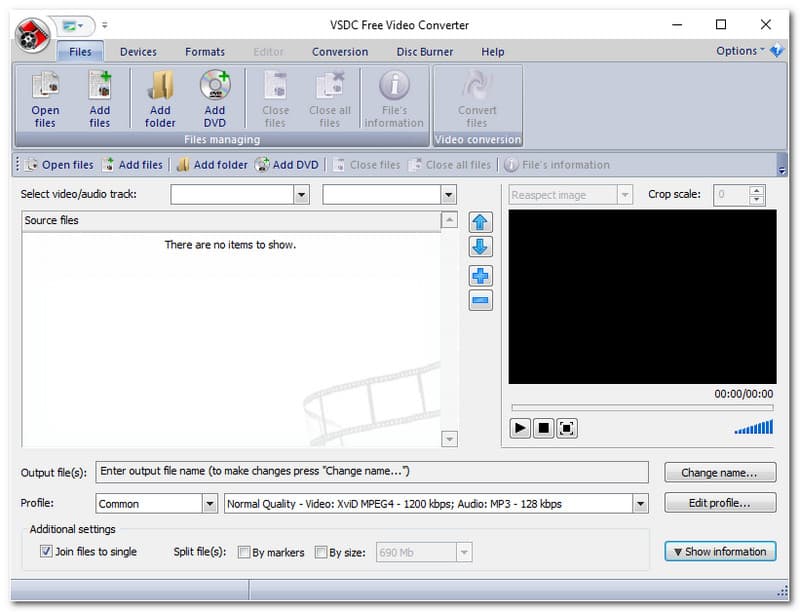
Task: Open the Options menu dropdown
Action: click(x=740, y=50)
